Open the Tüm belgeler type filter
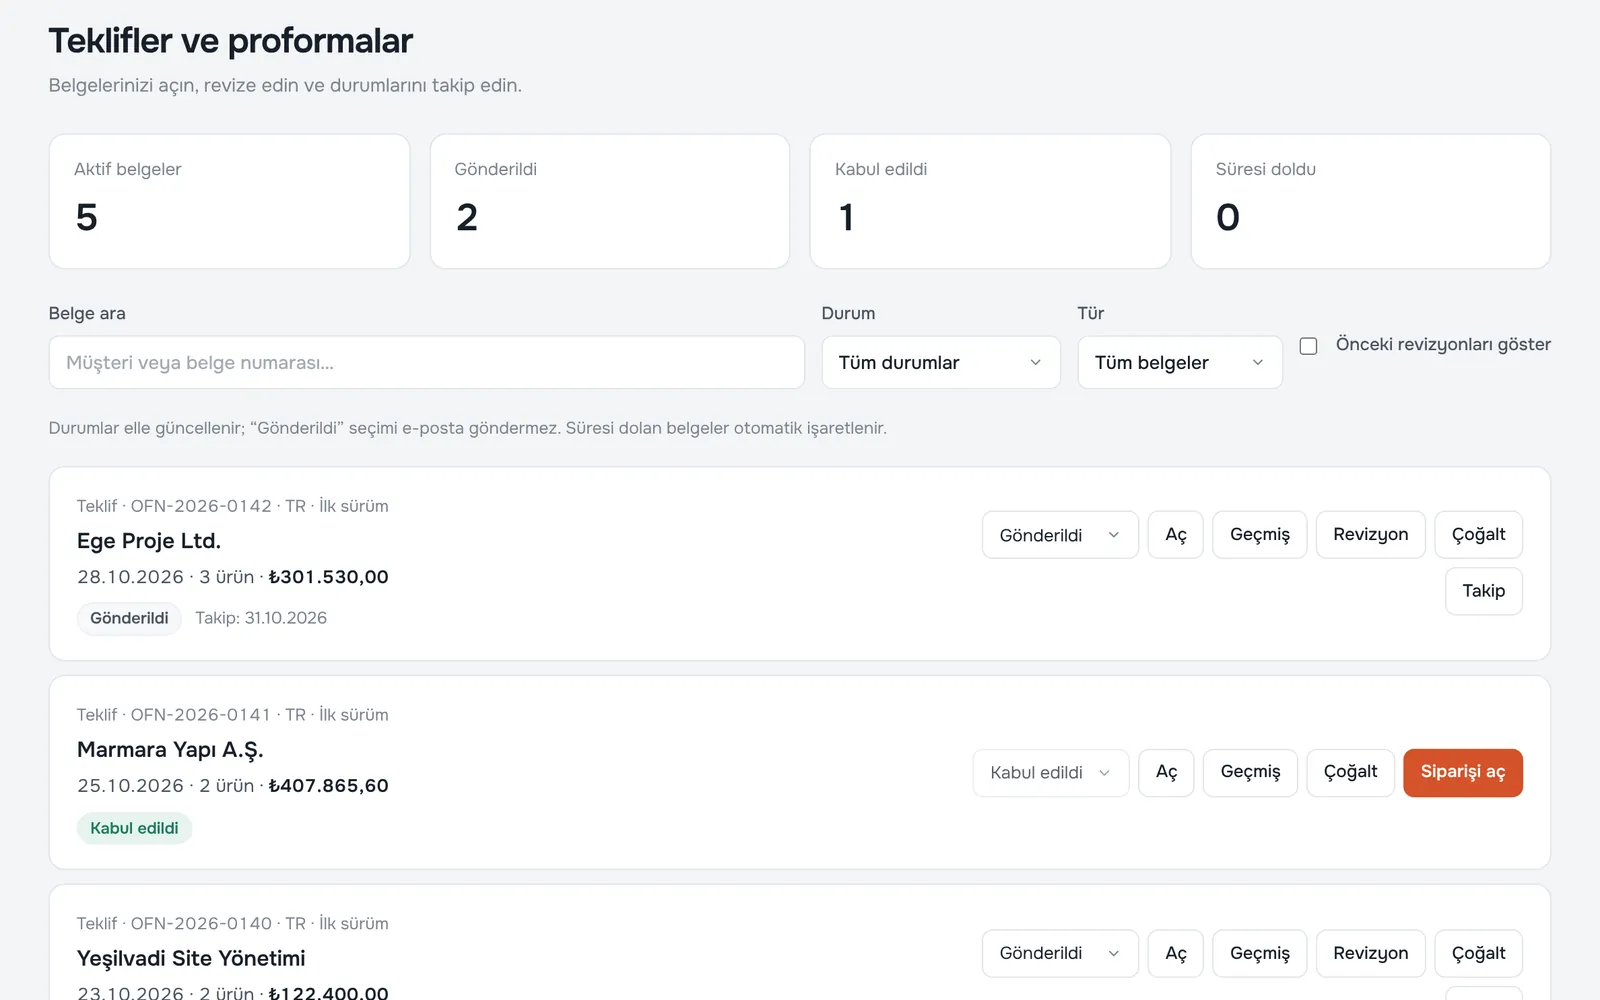 (1180, 362)
